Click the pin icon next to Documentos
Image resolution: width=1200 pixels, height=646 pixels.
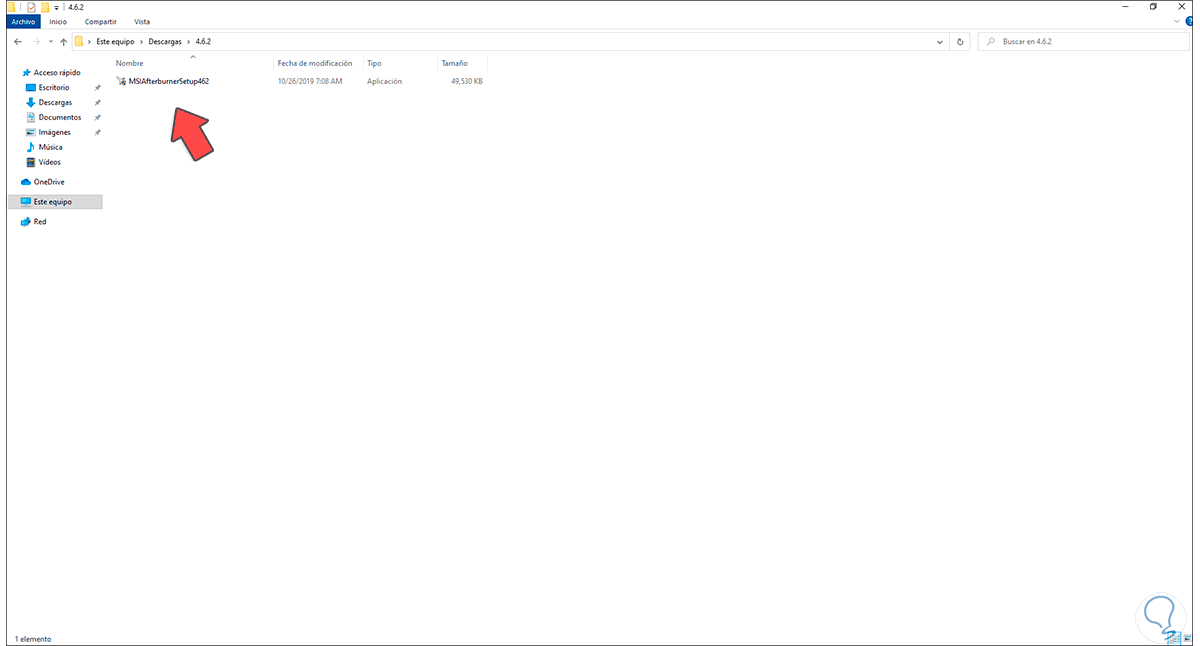97,117
